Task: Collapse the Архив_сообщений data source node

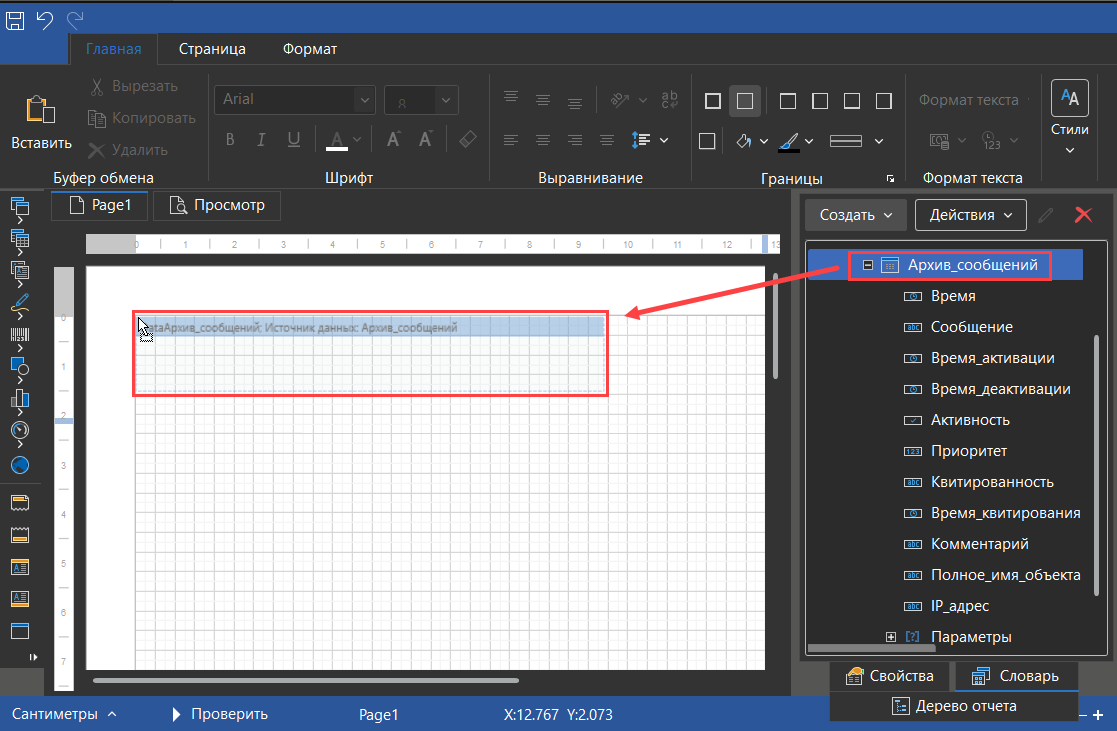Action: [x=868, y=265]
